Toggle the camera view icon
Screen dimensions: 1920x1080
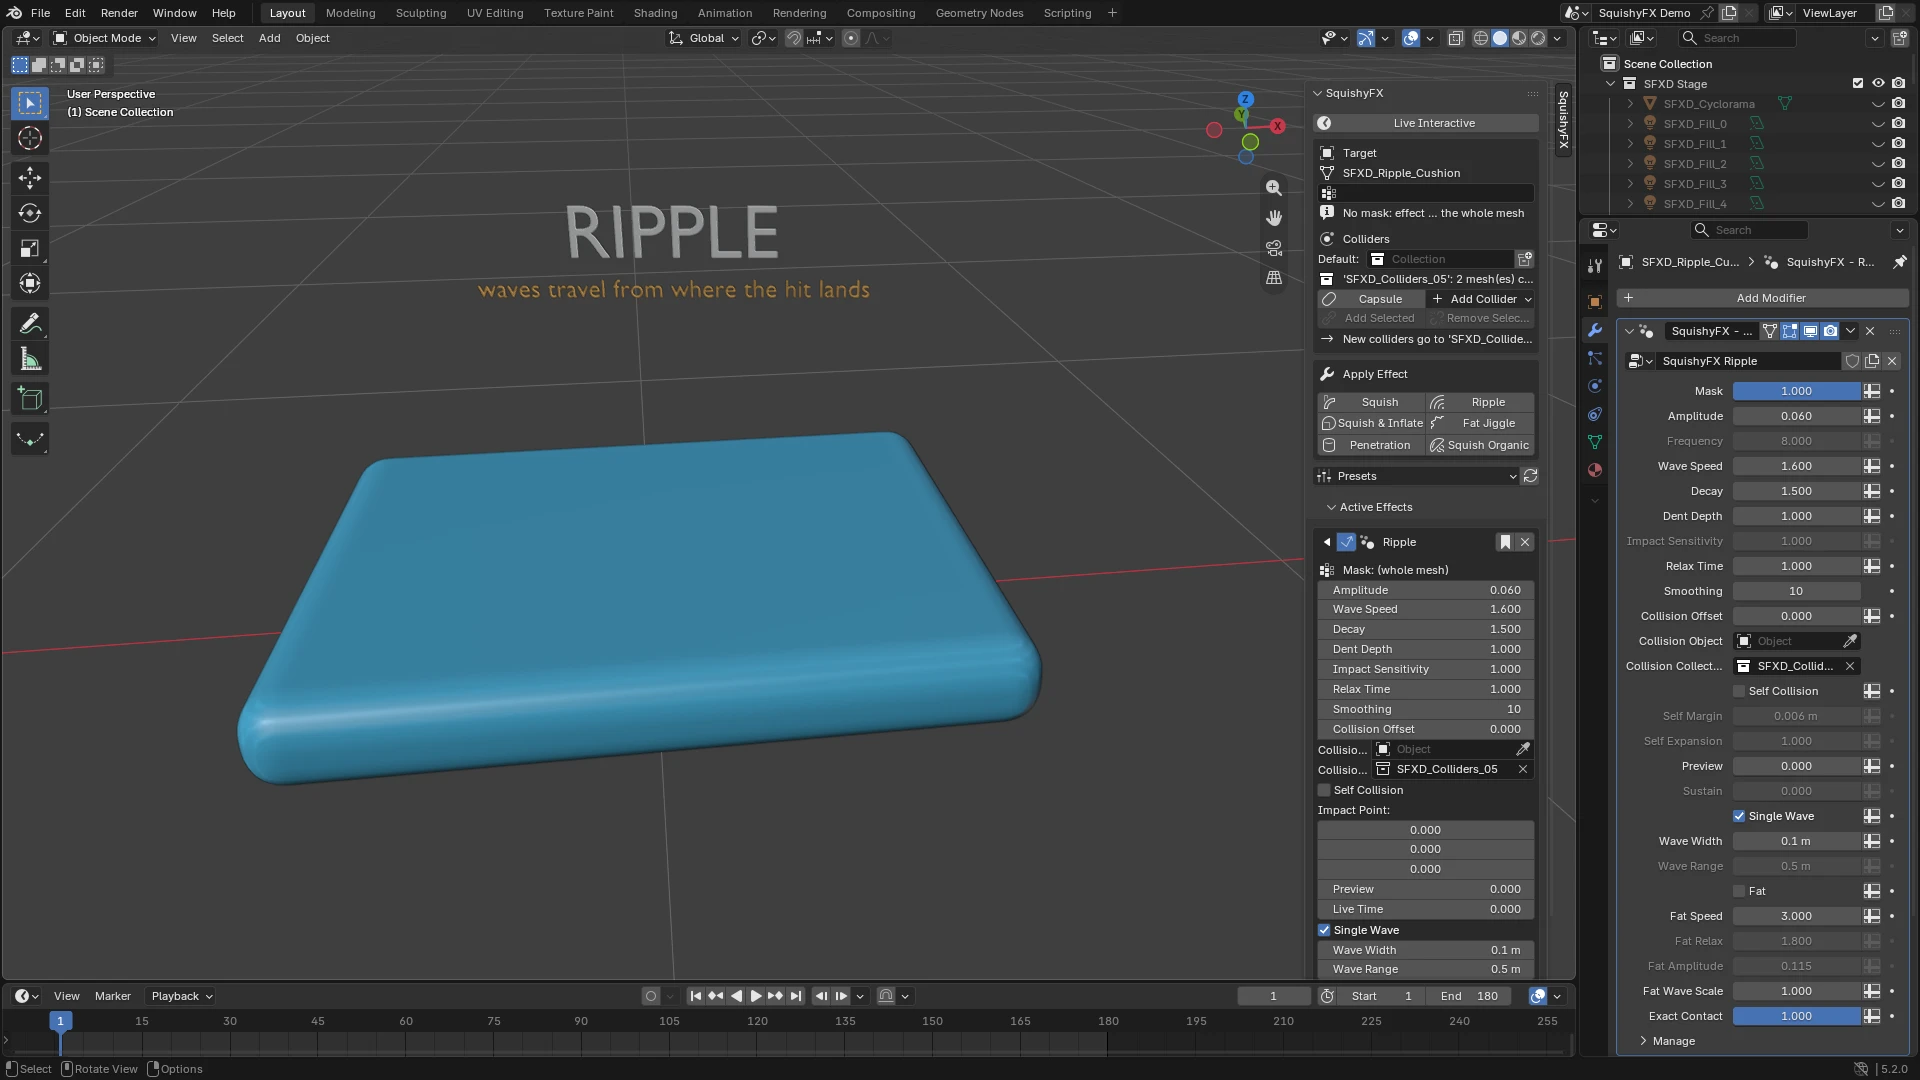point(1273,248)
